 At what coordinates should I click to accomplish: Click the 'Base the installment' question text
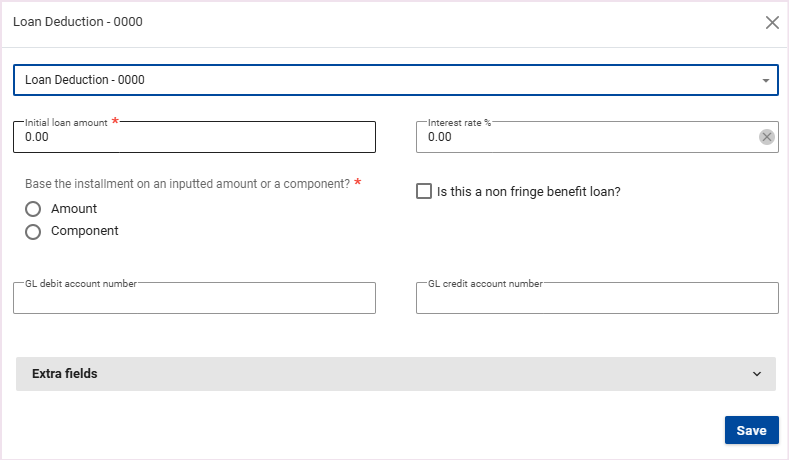coord(187,184)
